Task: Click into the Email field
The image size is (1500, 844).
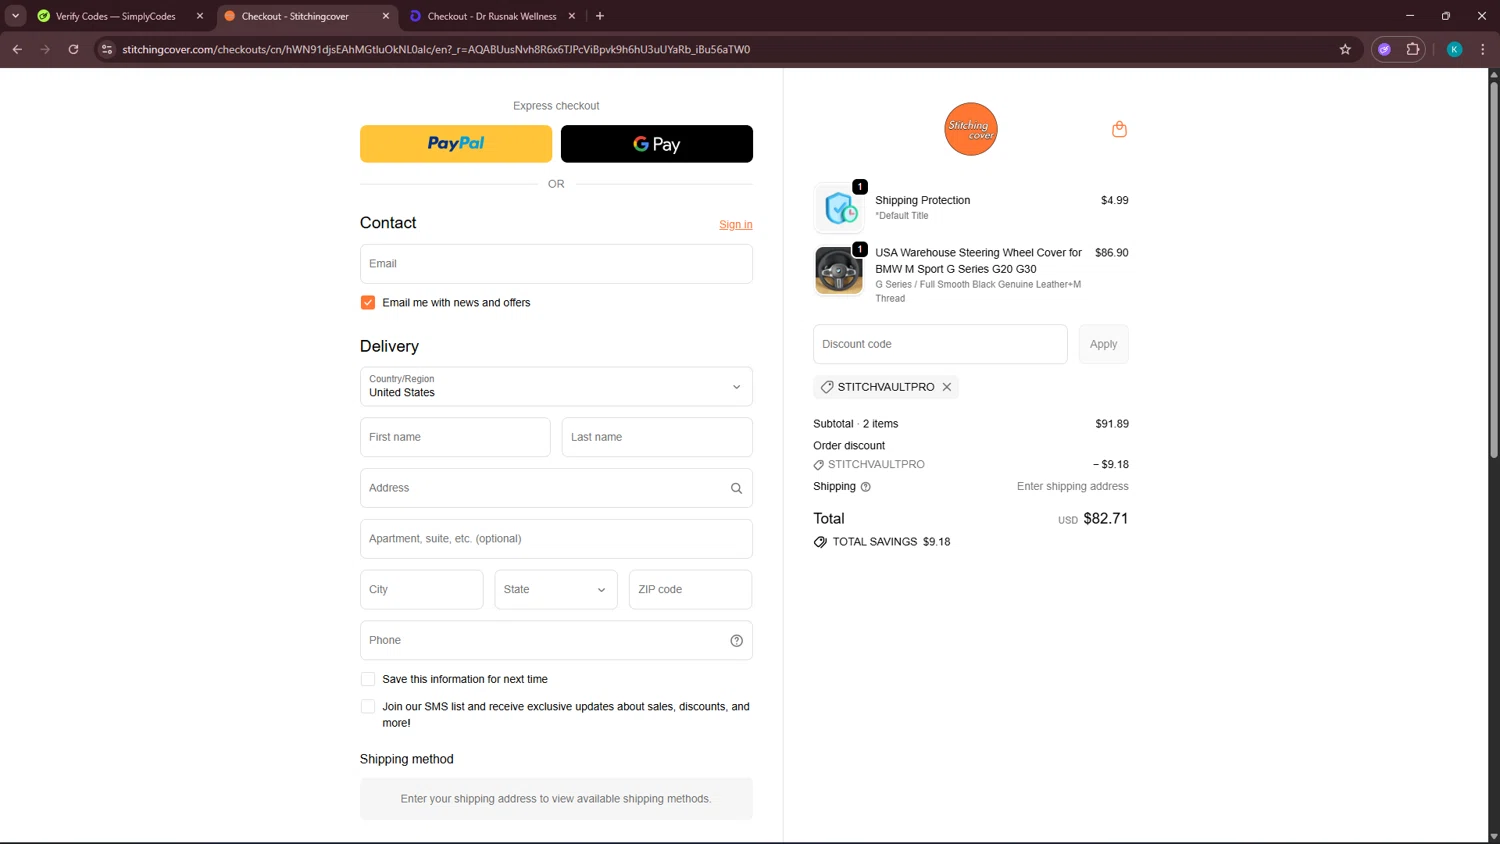Action: point(556,264)
